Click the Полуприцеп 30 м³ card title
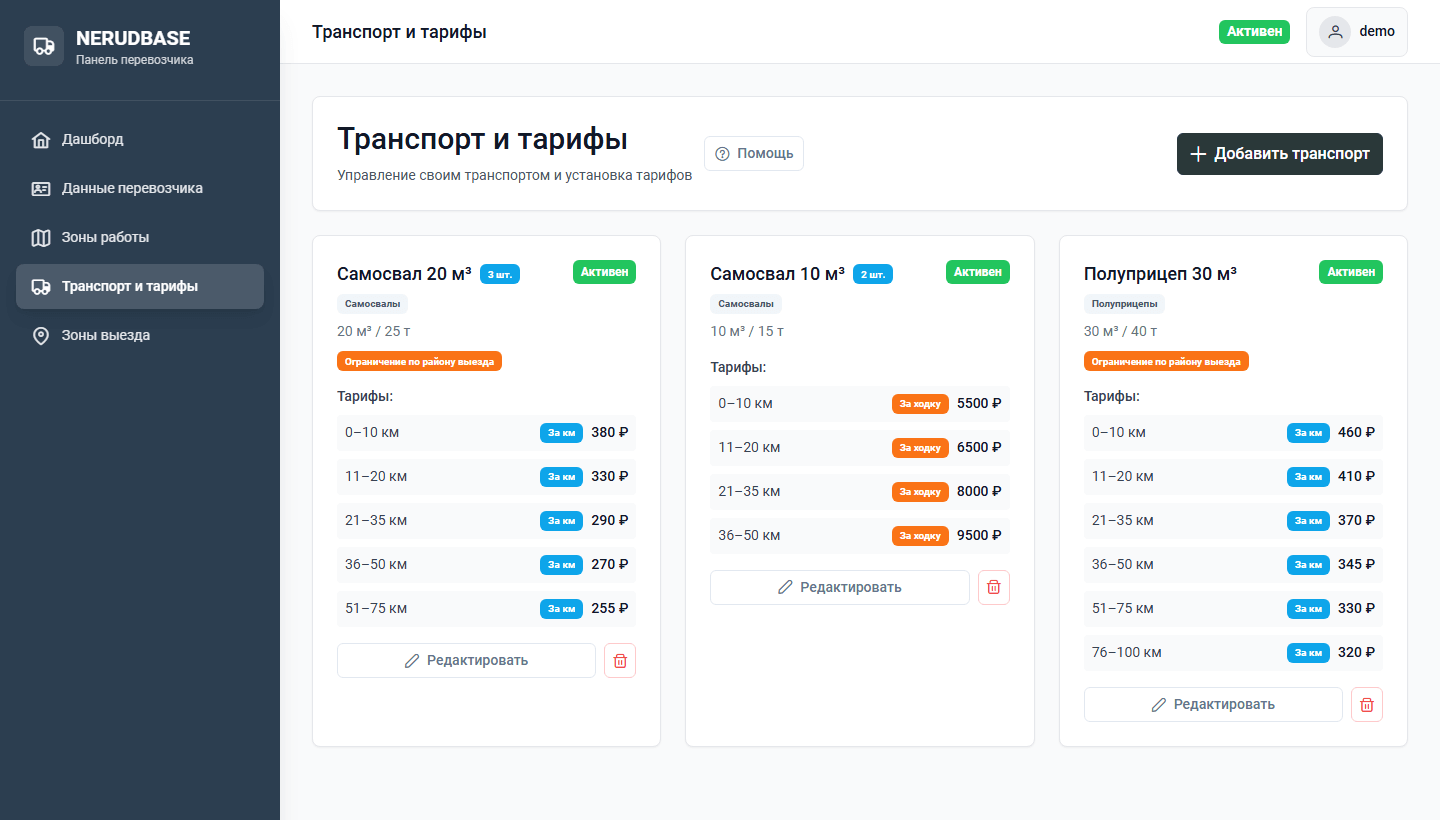Screen dimensions: 1440x820 pyautogui.click(x=1160, y=274)
